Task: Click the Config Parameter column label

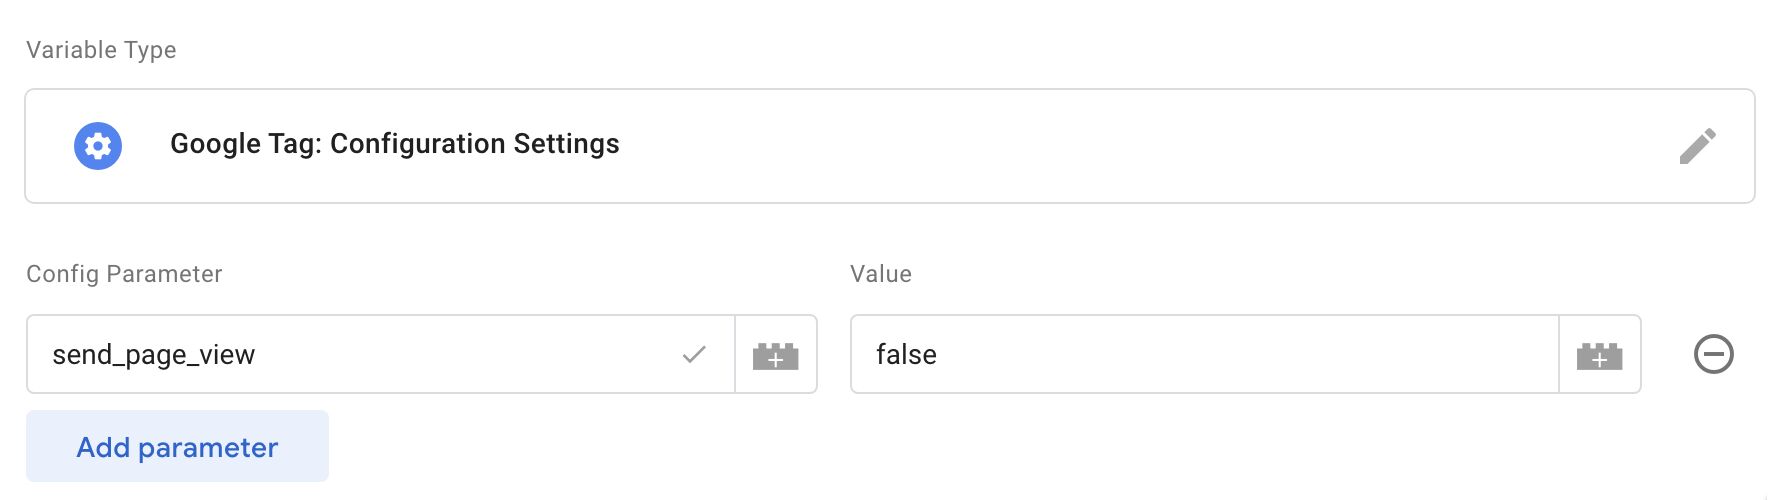Action: [124, 274]
